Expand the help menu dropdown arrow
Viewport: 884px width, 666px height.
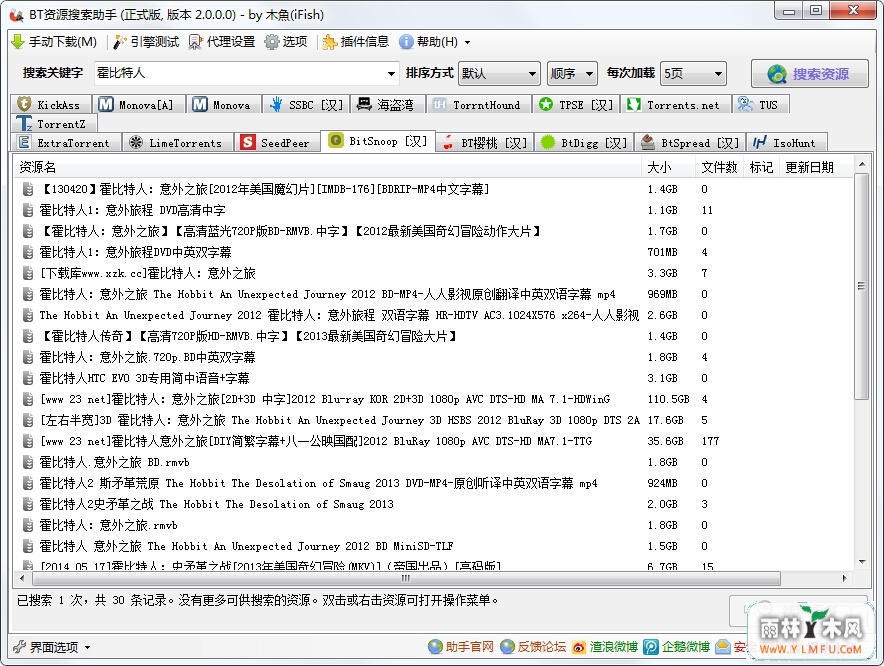click(x=467, y=42)
